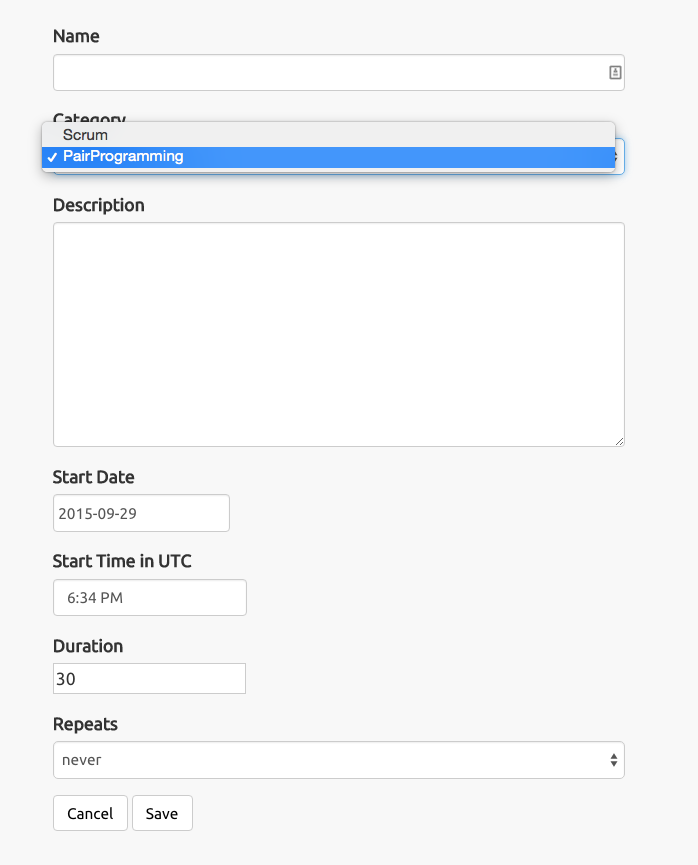Choose the Scrum category option
This screenshot has height=865, width=698.
click(x=85, y=135)
